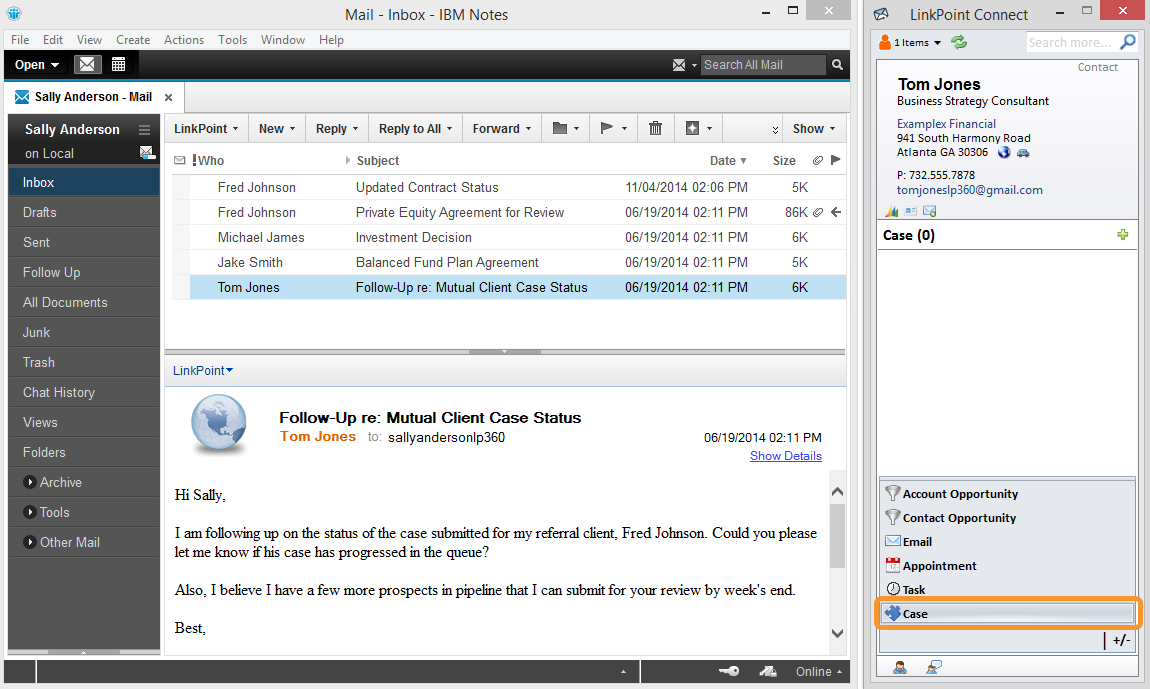Screen dimensions: 1150x689
Task: Open the Forward dropdown
Action: click(502, 128)
